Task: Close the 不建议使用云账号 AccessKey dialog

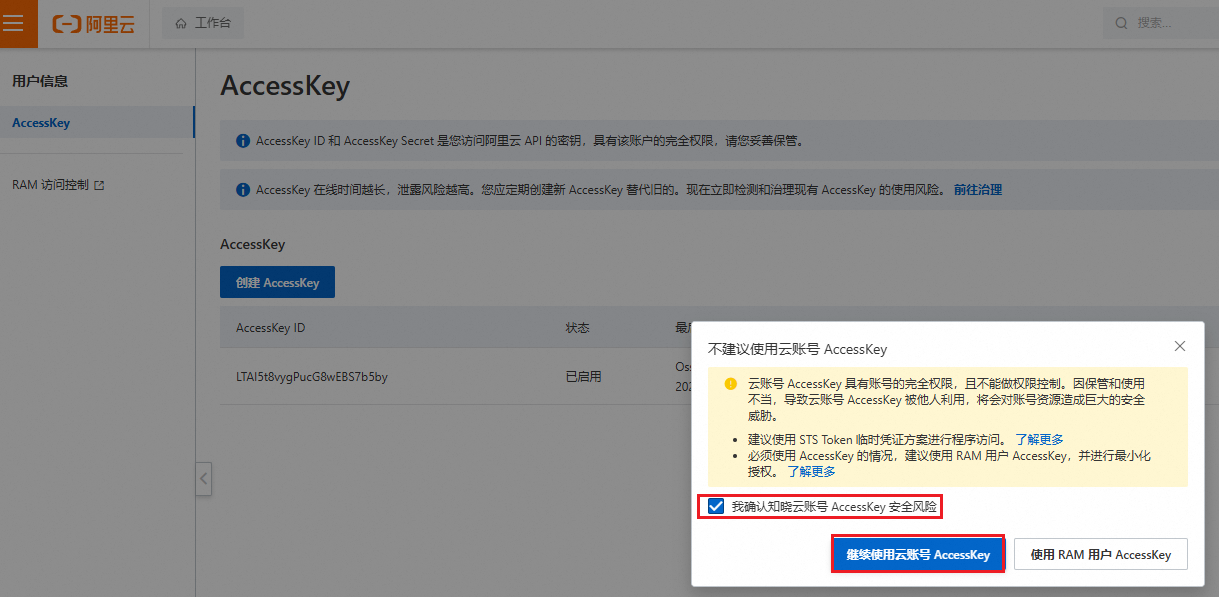Action: point(1180,346)
